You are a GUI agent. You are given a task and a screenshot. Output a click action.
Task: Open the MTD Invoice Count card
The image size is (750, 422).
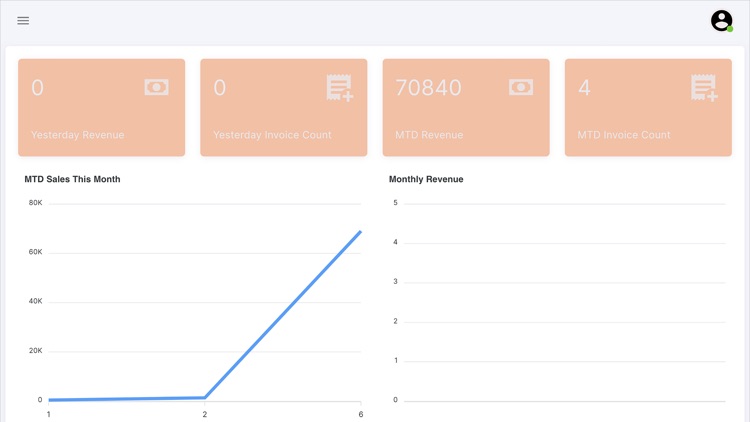[x=648, y=108]
